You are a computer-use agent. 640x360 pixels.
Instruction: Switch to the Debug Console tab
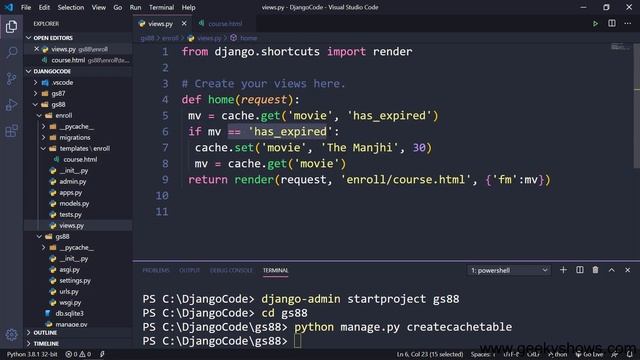(x=231, y=270)
